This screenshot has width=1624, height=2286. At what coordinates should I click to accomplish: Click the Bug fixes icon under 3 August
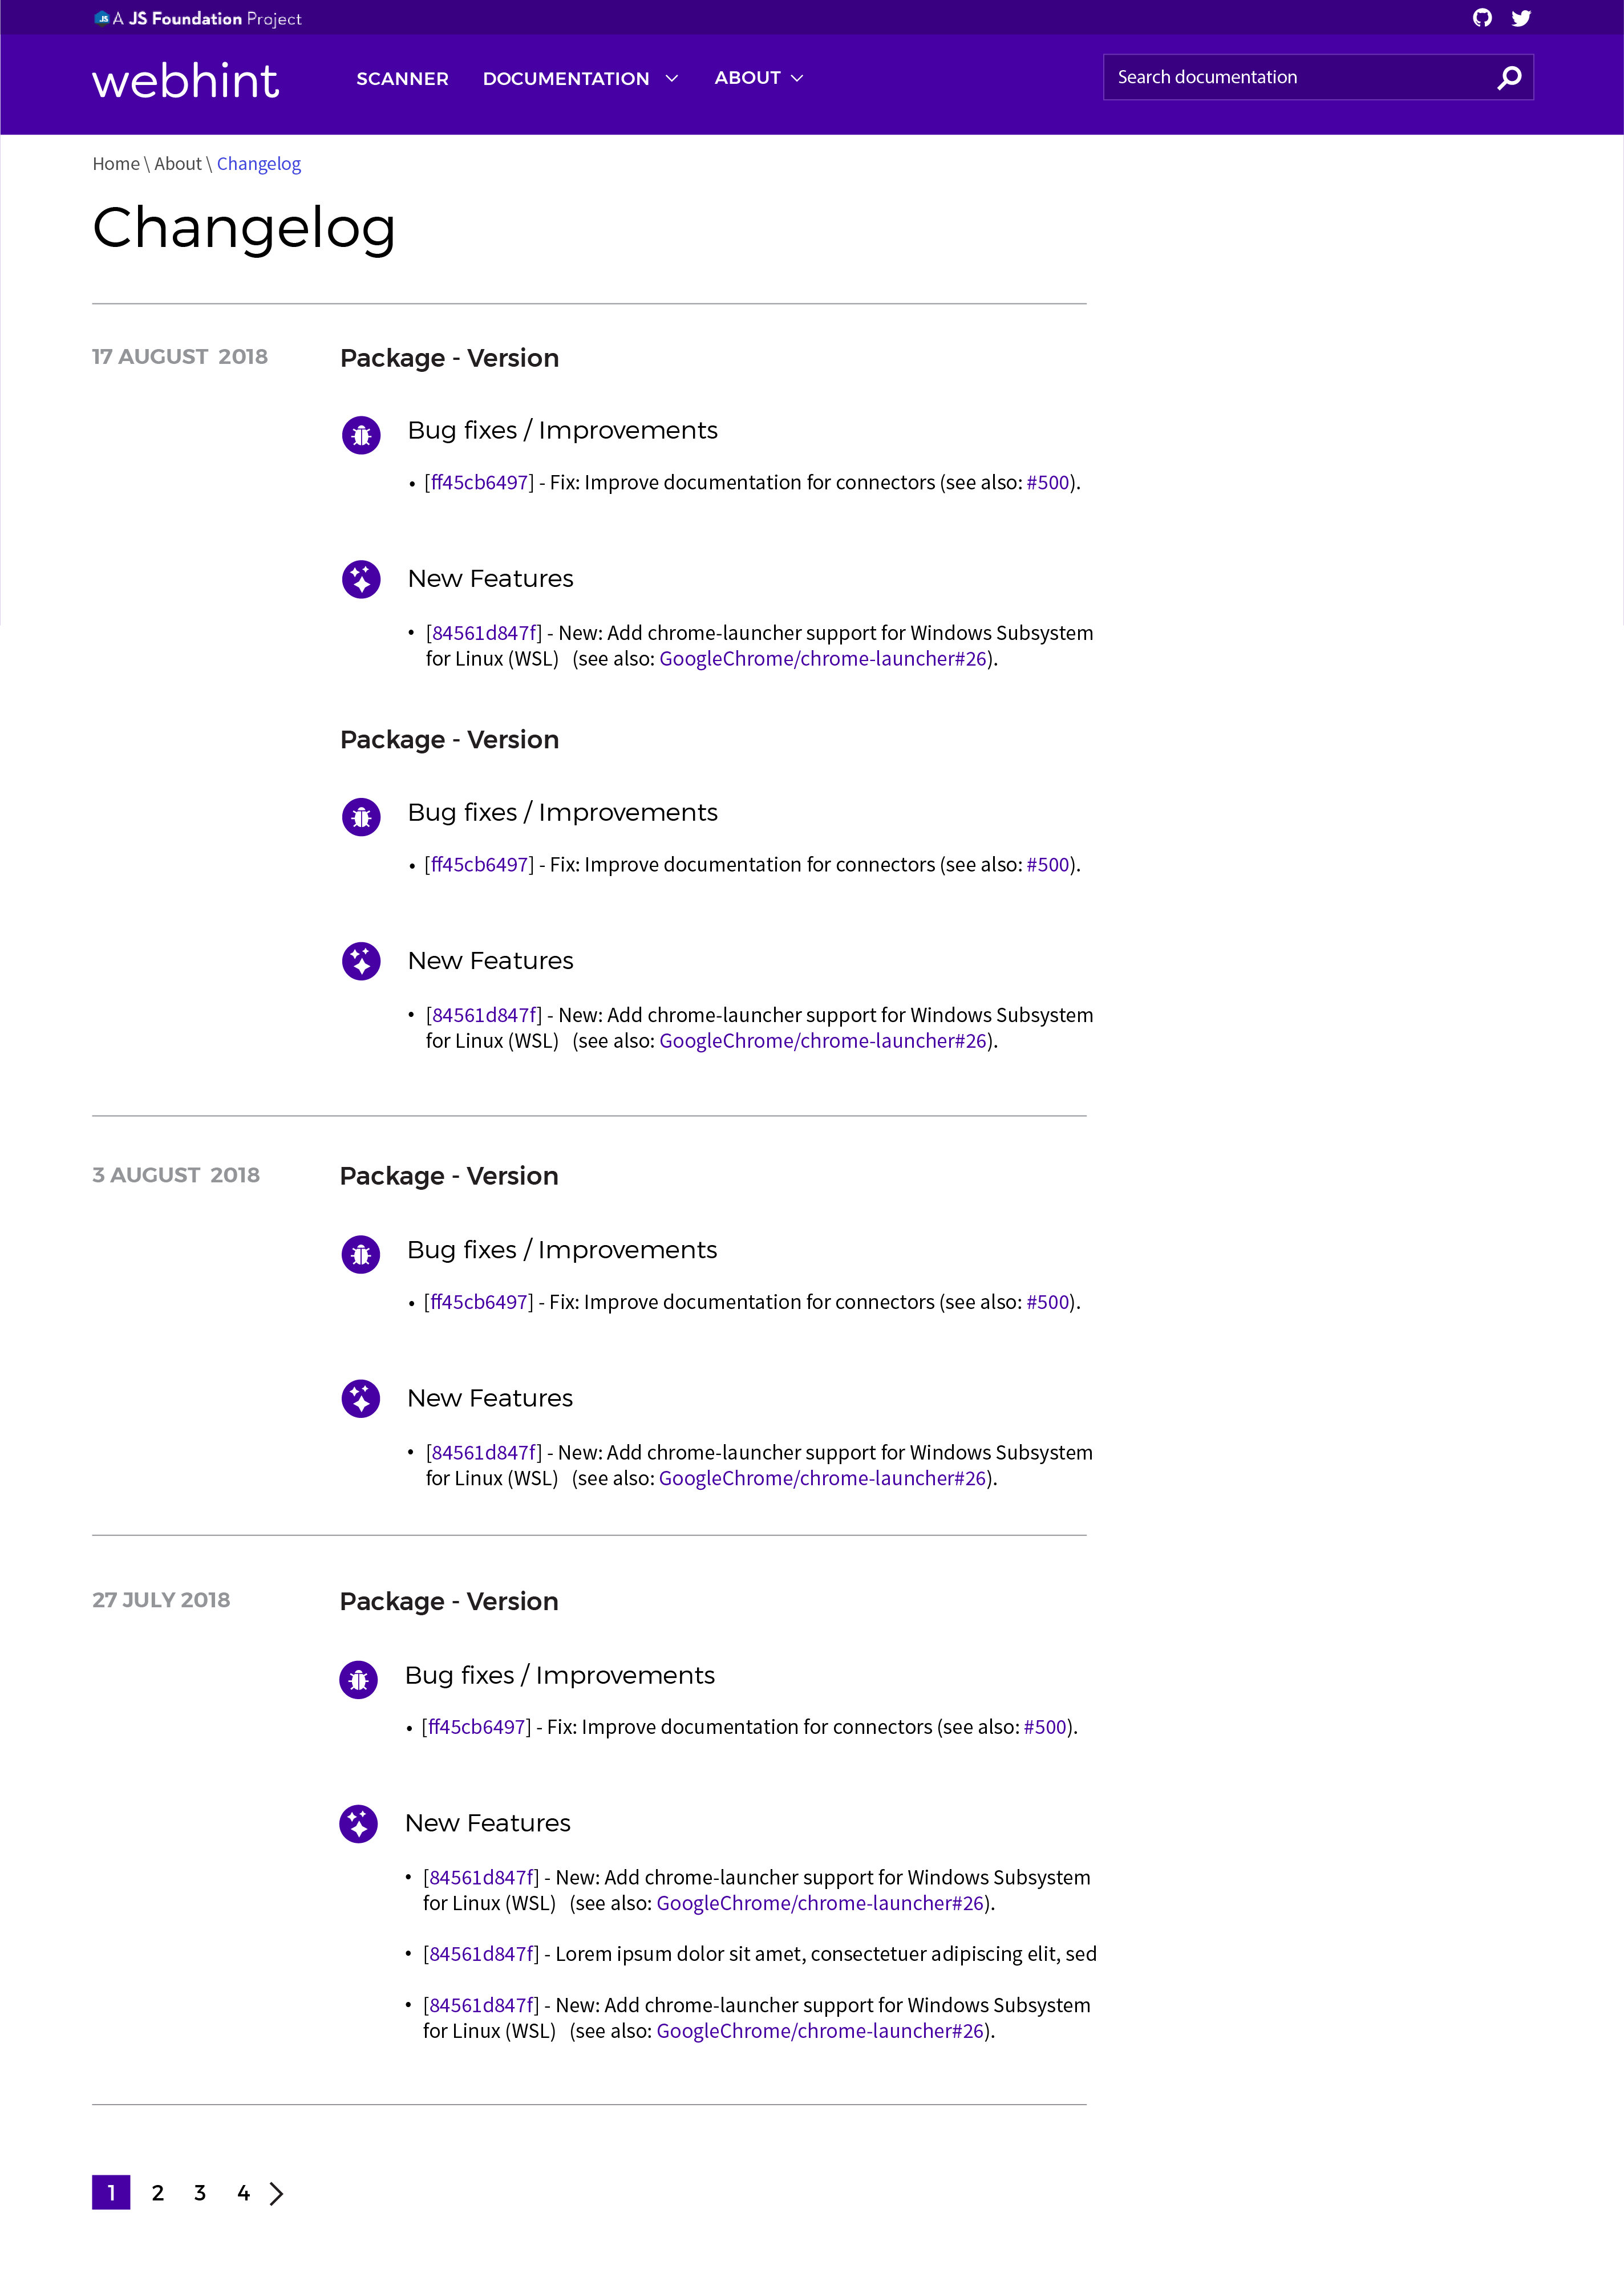(361, 1254)
